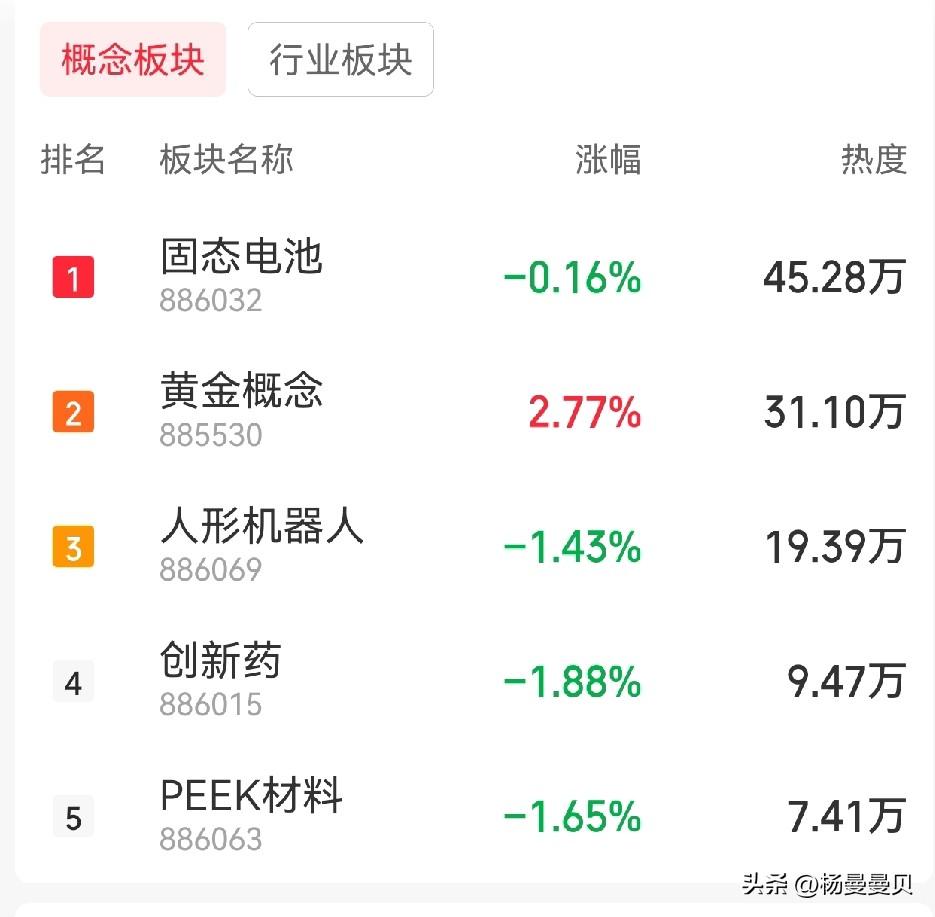Sort by the 涨幅 column header
Viewport: 935px width, 917px height.
pyautogui.click(x=608, y=160)
